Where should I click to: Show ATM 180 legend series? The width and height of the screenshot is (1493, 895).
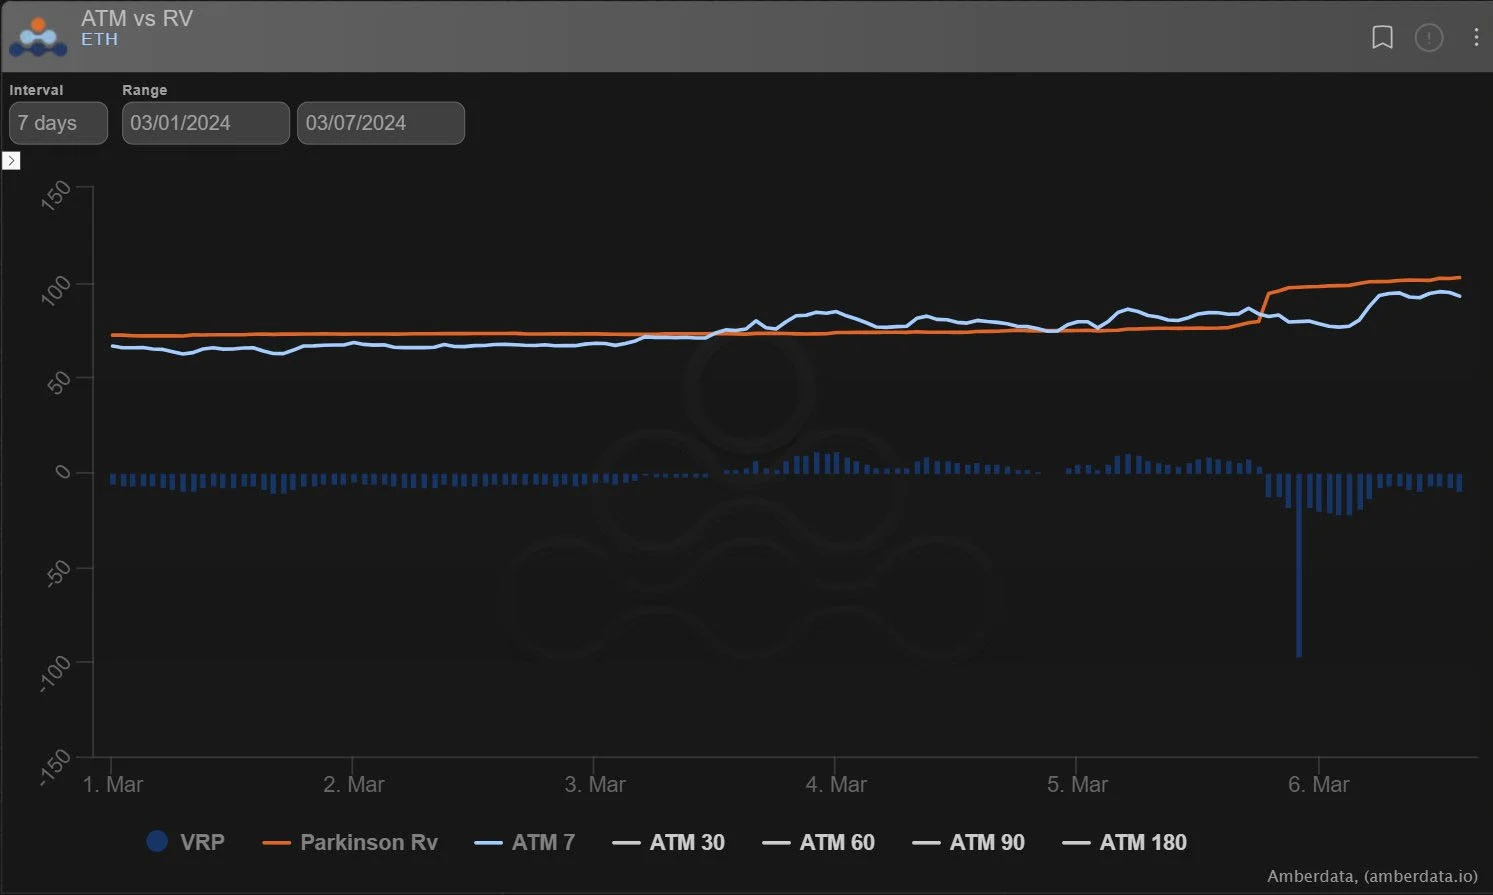(1124, 842)
